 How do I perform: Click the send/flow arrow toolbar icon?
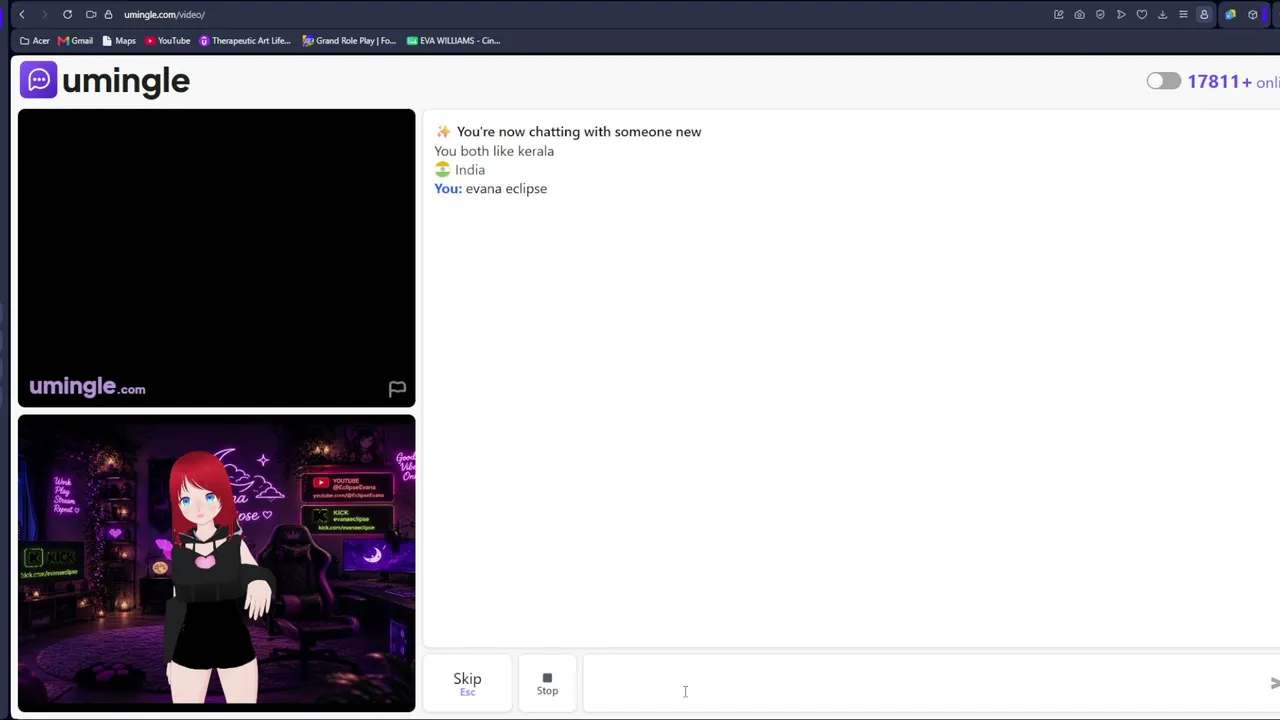point(1121,14)
